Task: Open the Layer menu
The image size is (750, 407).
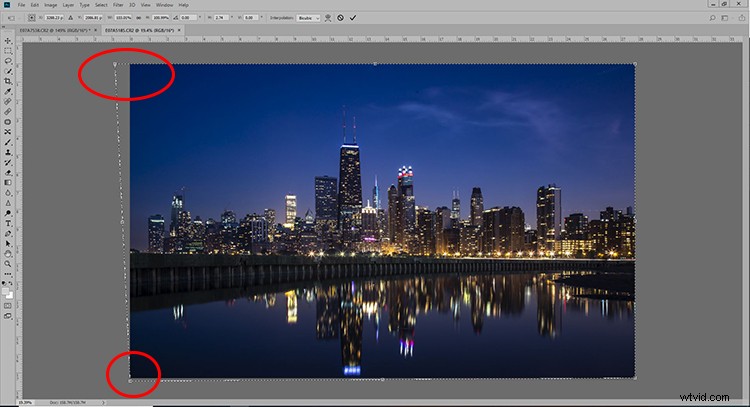Action: pos(68,5)
